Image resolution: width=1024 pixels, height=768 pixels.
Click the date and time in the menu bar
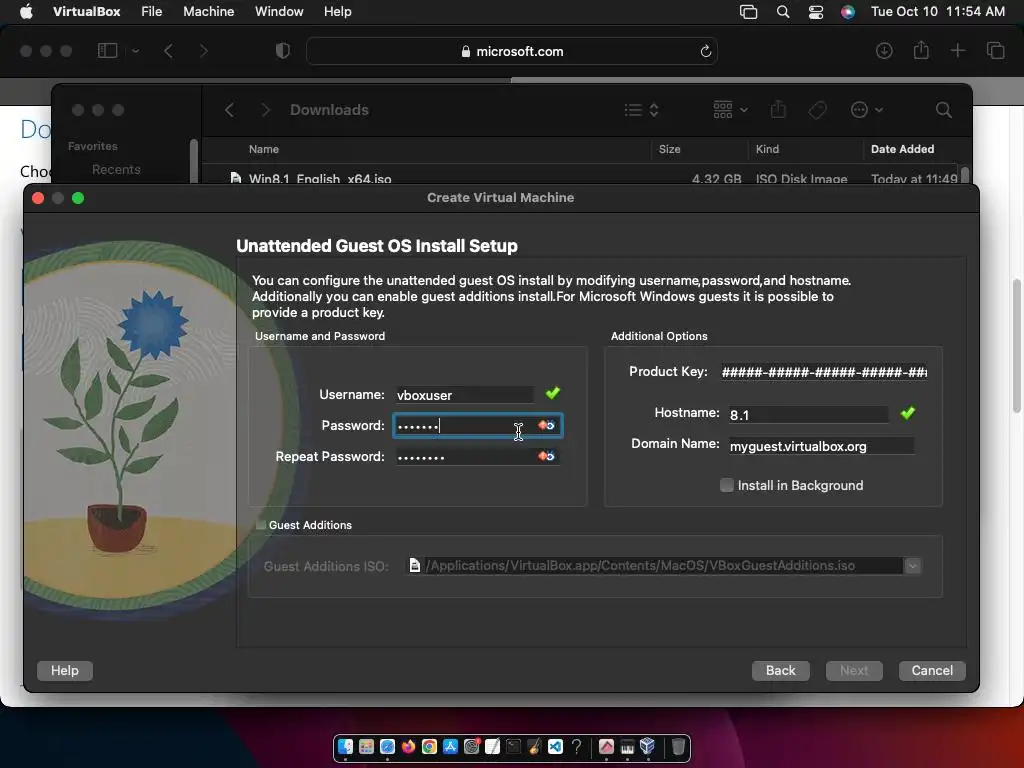[x=938, y=12]
